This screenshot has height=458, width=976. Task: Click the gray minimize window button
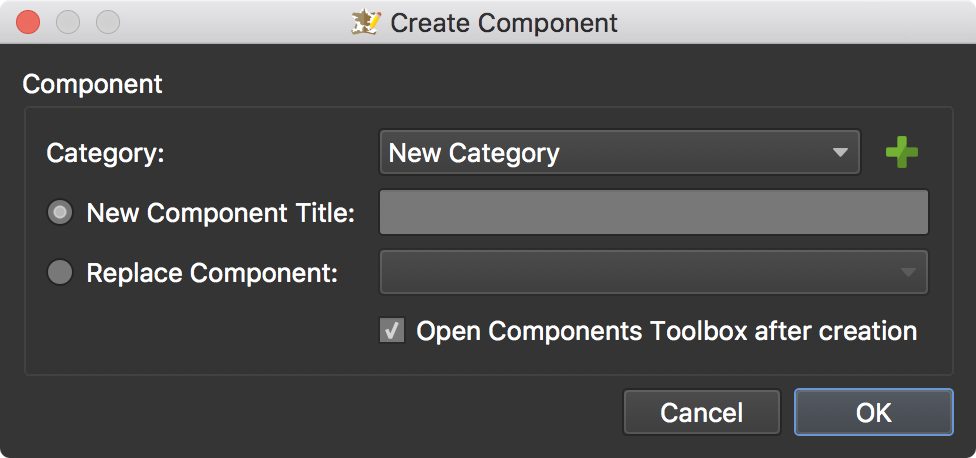click(68, 23)
